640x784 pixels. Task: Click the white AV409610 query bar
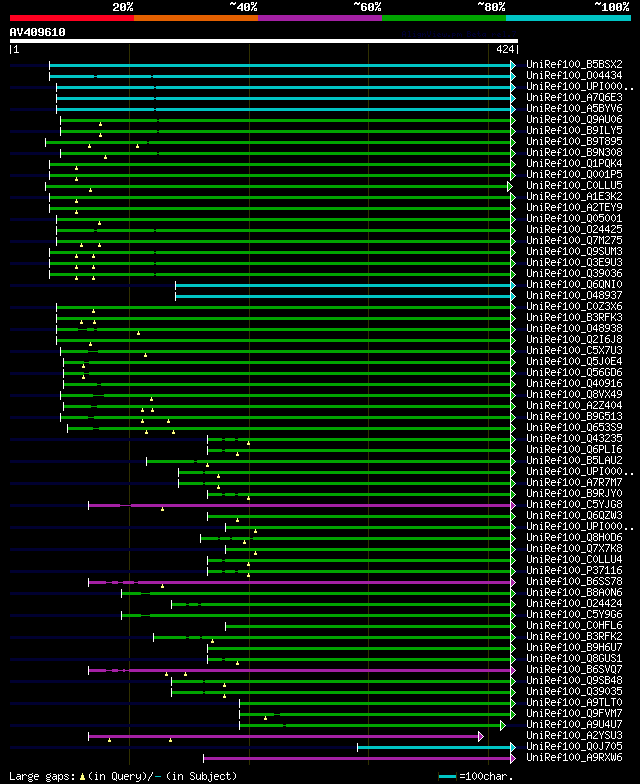click(x=264, y=41)
